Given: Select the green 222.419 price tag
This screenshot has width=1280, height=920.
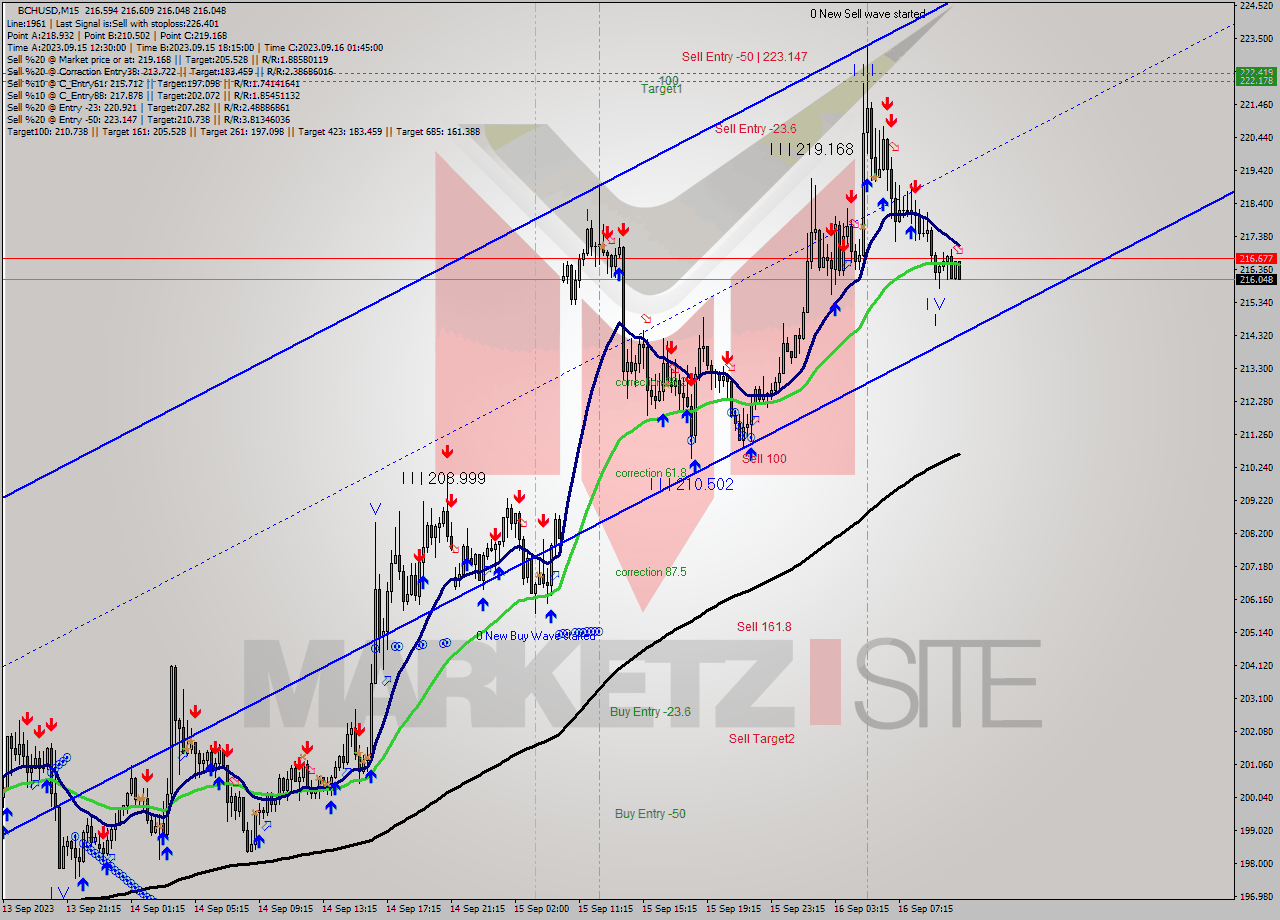Looking at the screenshot, I should 1256,72.
